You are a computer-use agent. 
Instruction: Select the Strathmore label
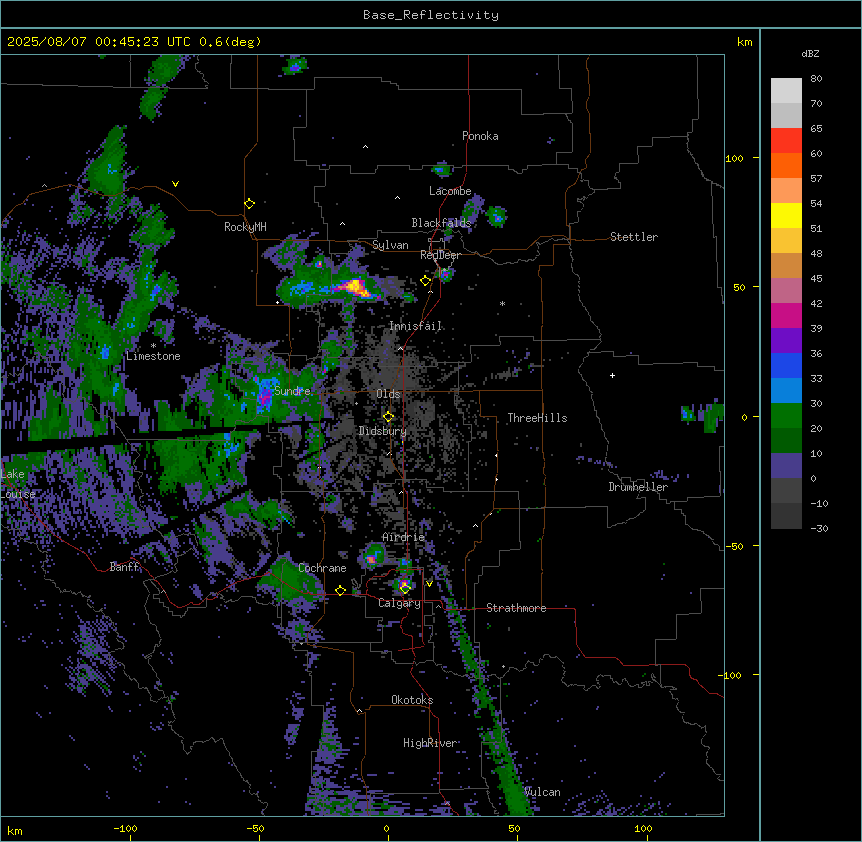coord(516,608)
